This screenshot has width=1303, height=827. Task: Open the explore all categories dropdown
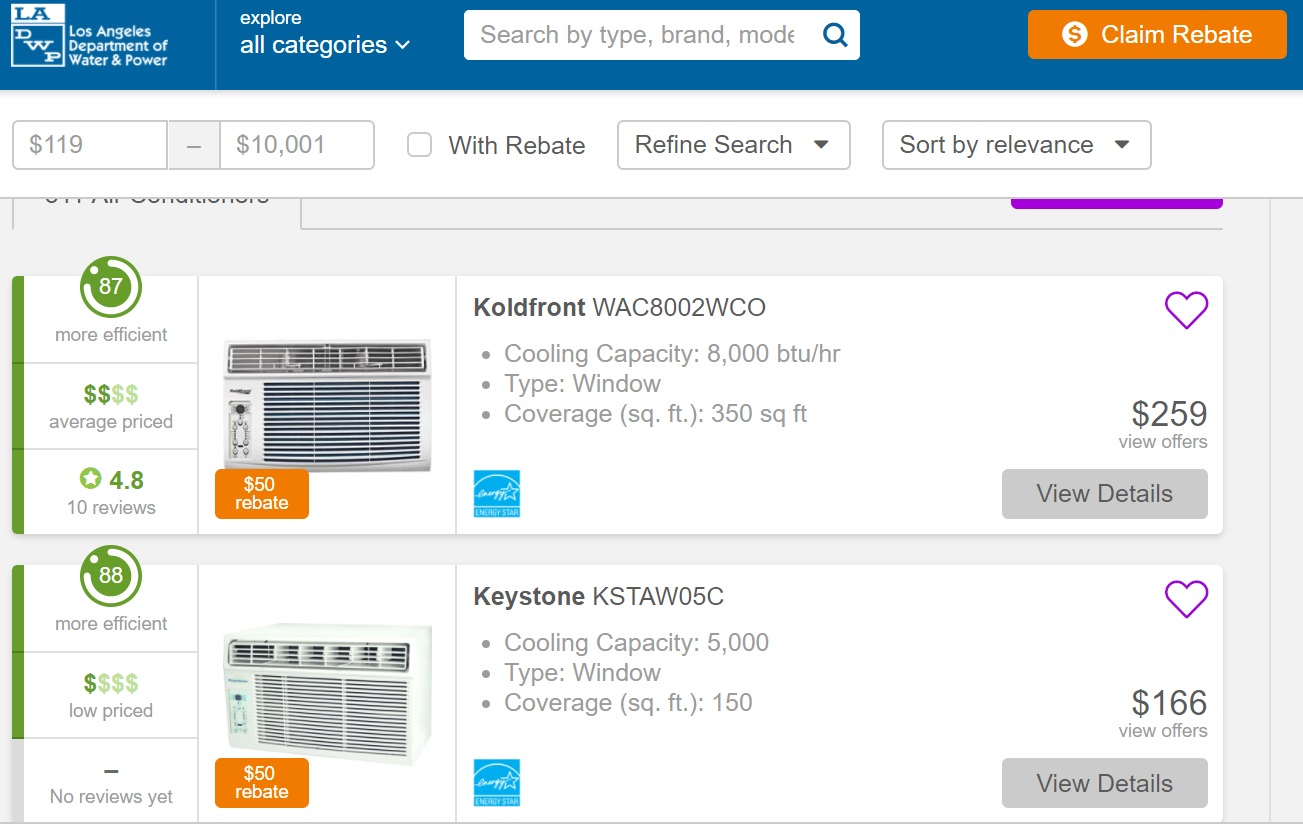(x=325, y=35)
